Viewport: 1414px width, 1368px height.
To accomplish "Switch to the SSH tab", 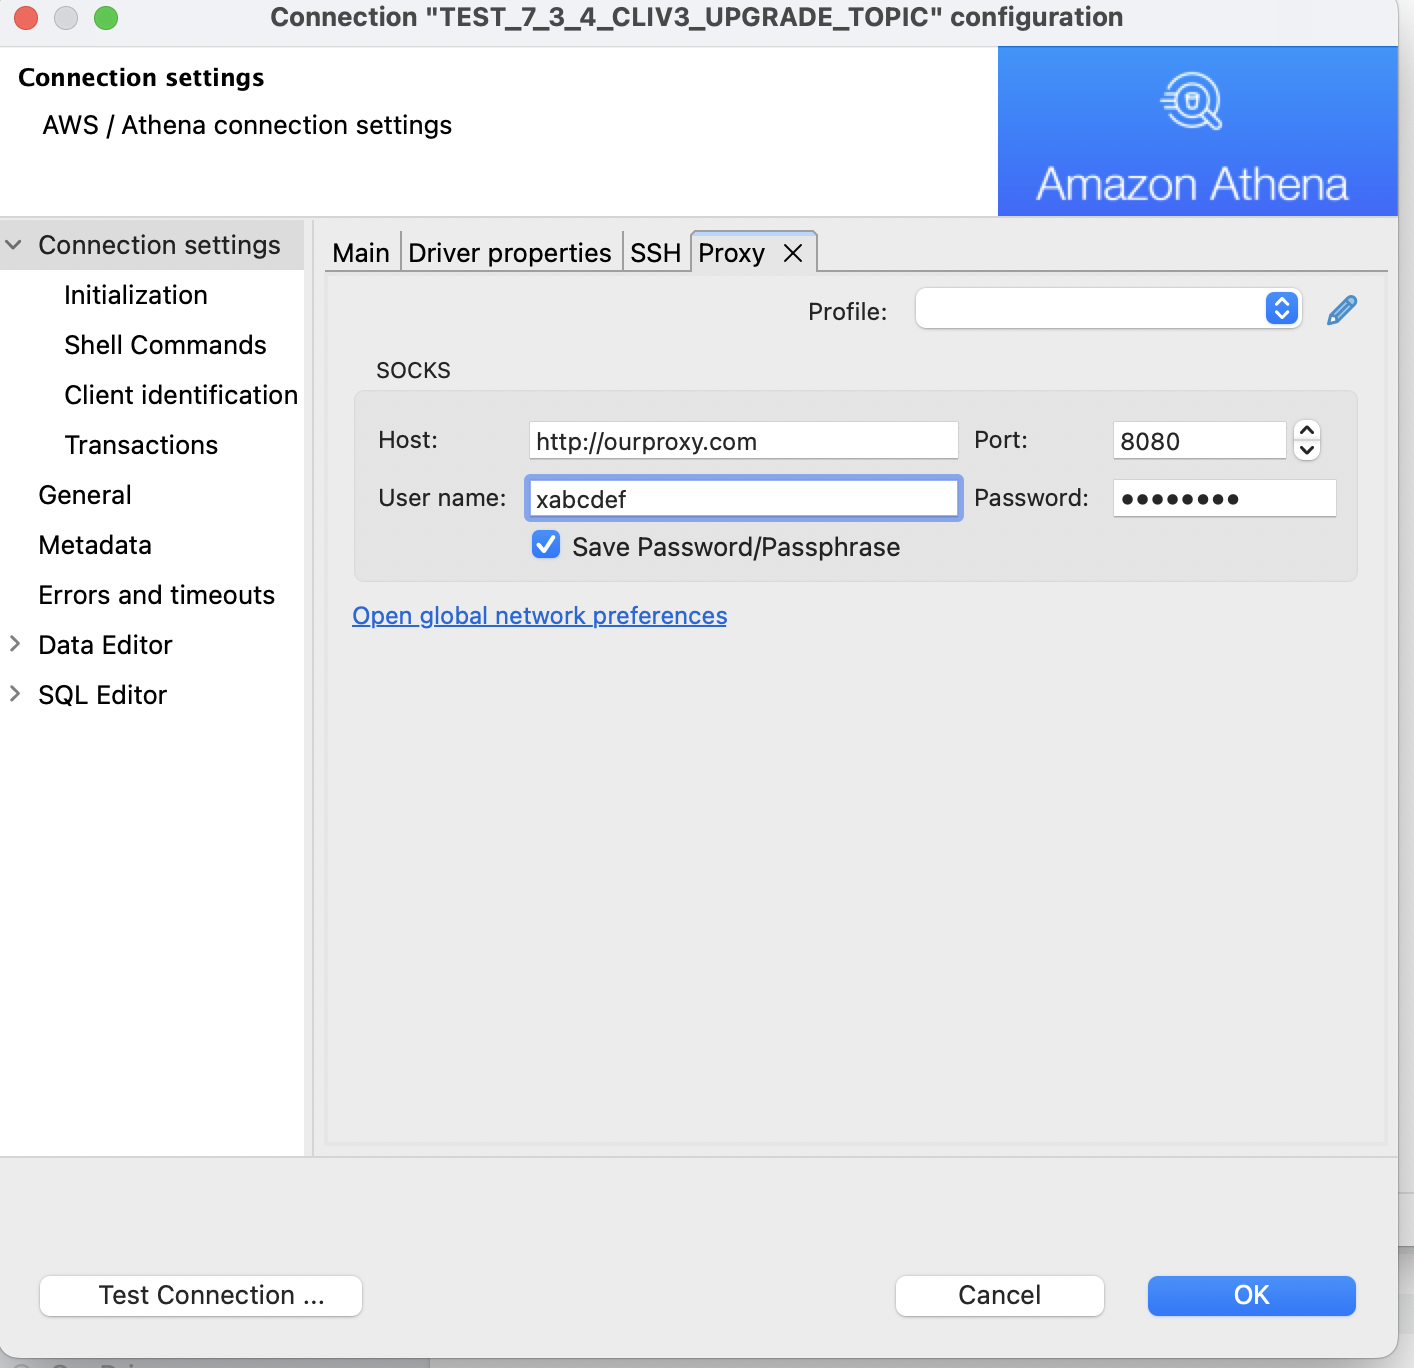I will tap(655, 252).
